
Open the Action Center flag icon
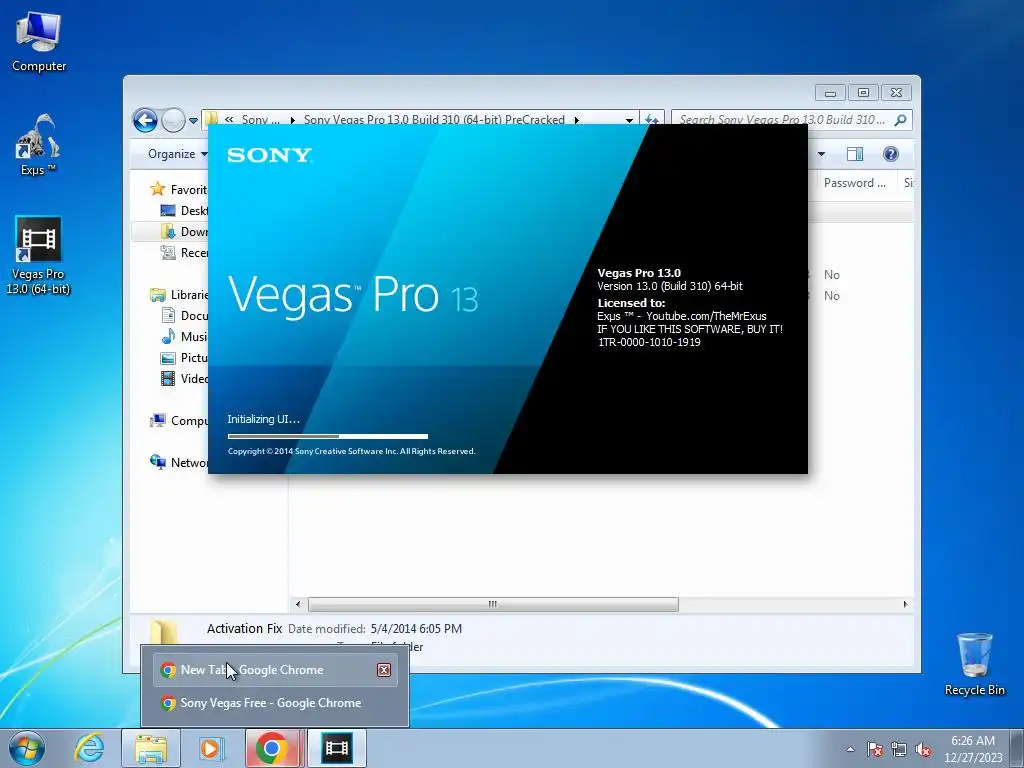click(x=875, y=749)
